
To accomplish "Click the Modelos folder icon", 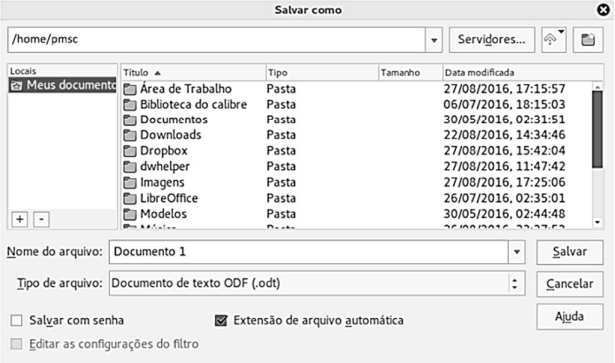I will tap(130, 214).
